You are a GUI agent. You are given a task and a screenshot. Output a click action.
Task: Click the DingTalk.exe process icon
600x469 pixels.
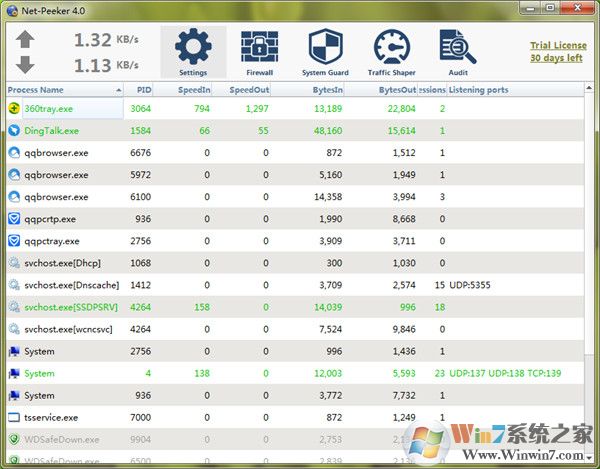point(14,131)
